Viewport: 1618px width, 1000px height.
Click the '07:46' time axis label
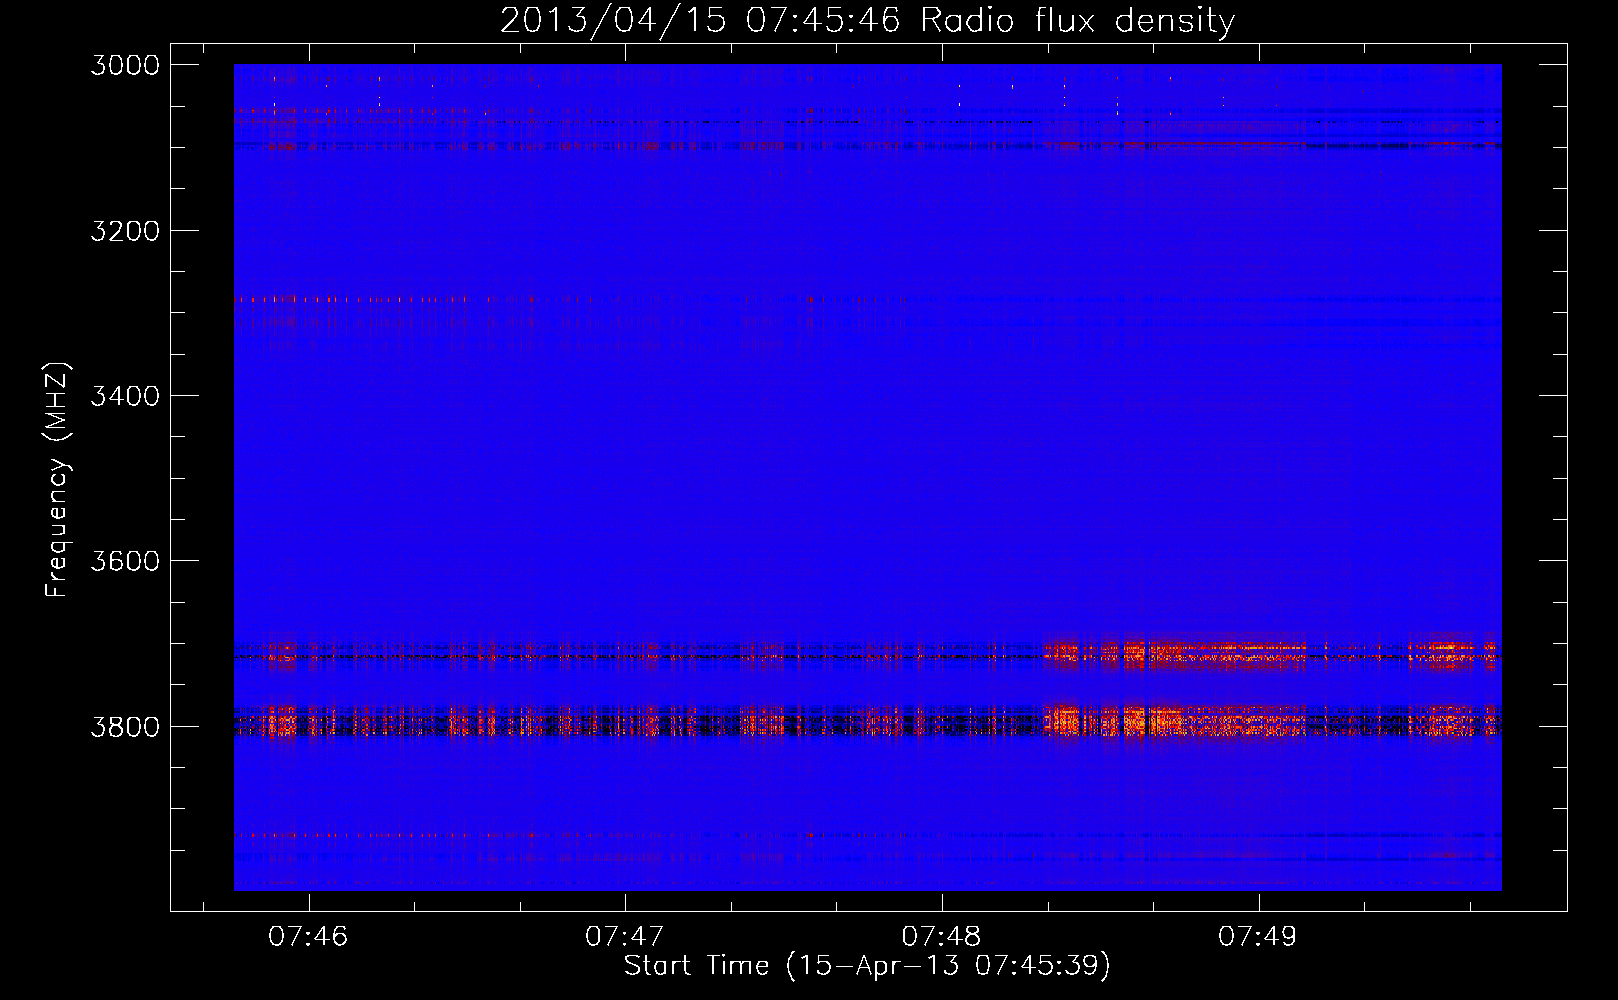point(308,937)
